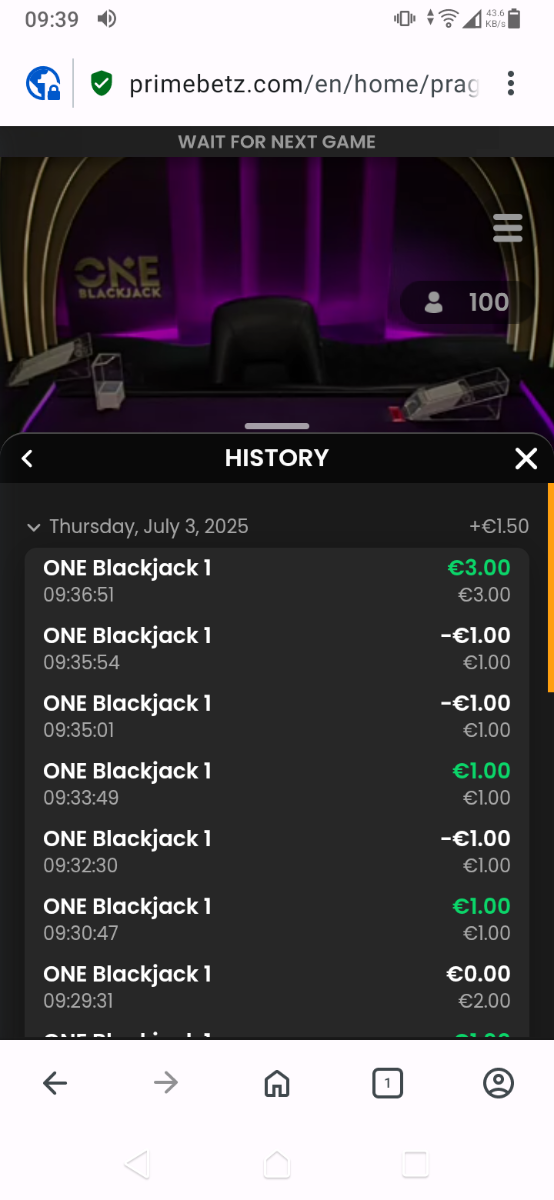
Task: Tap the Android system back button
Action: [x=137, y=1165]
